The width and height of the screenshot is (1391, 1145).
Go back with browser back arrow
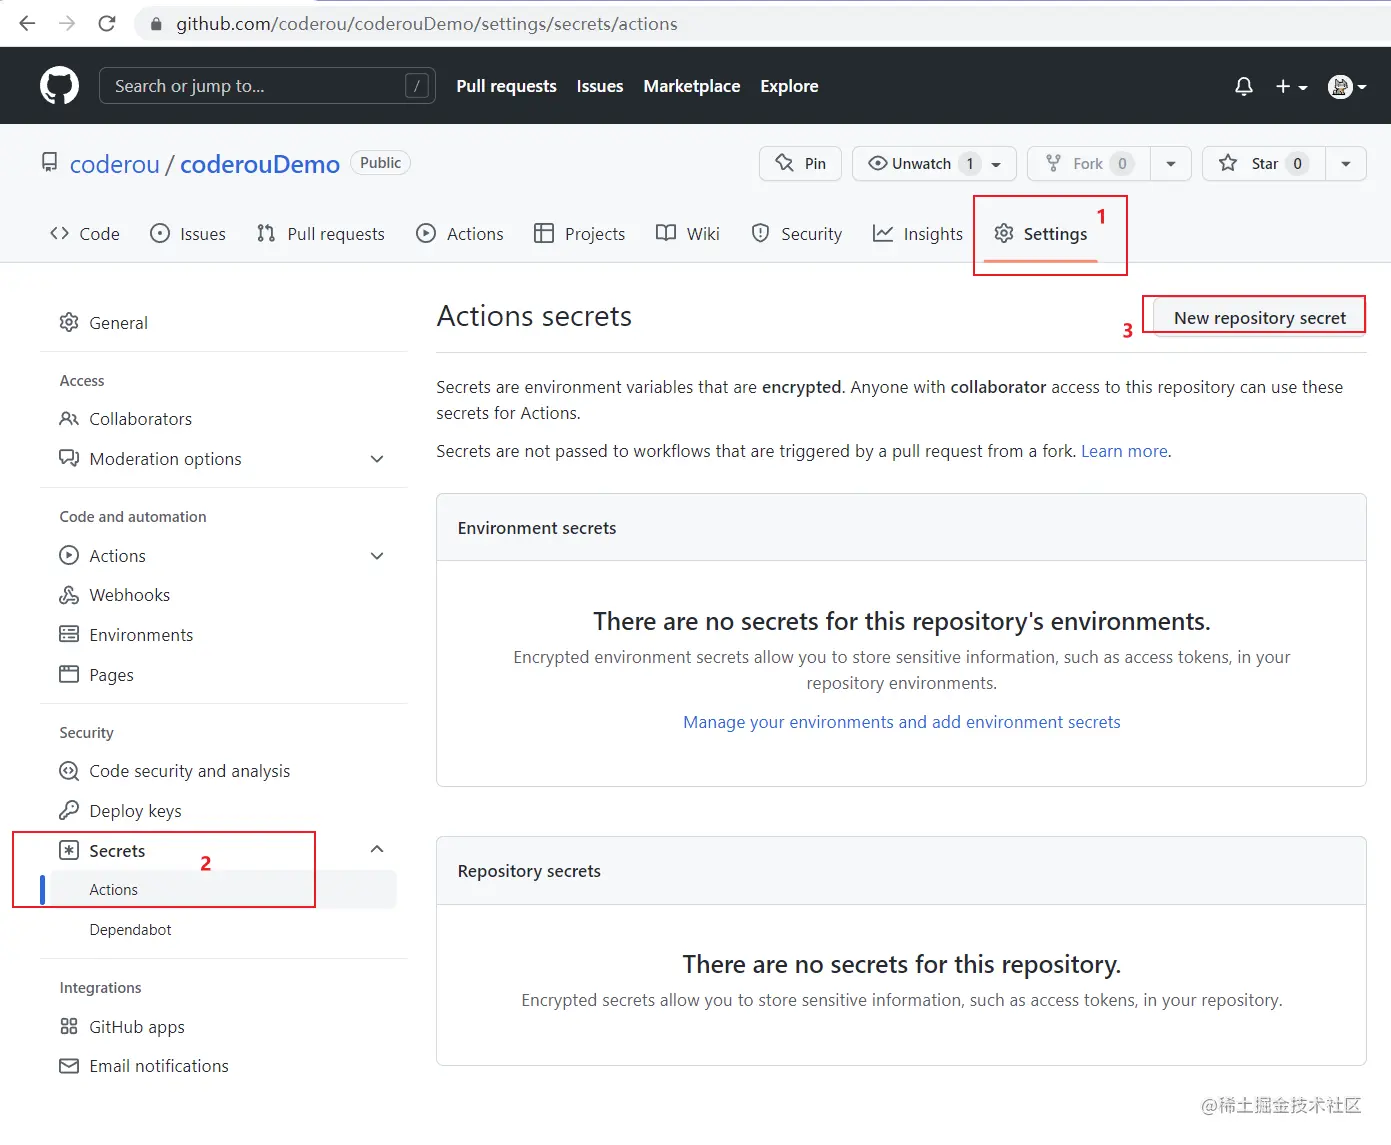point(27,23)
